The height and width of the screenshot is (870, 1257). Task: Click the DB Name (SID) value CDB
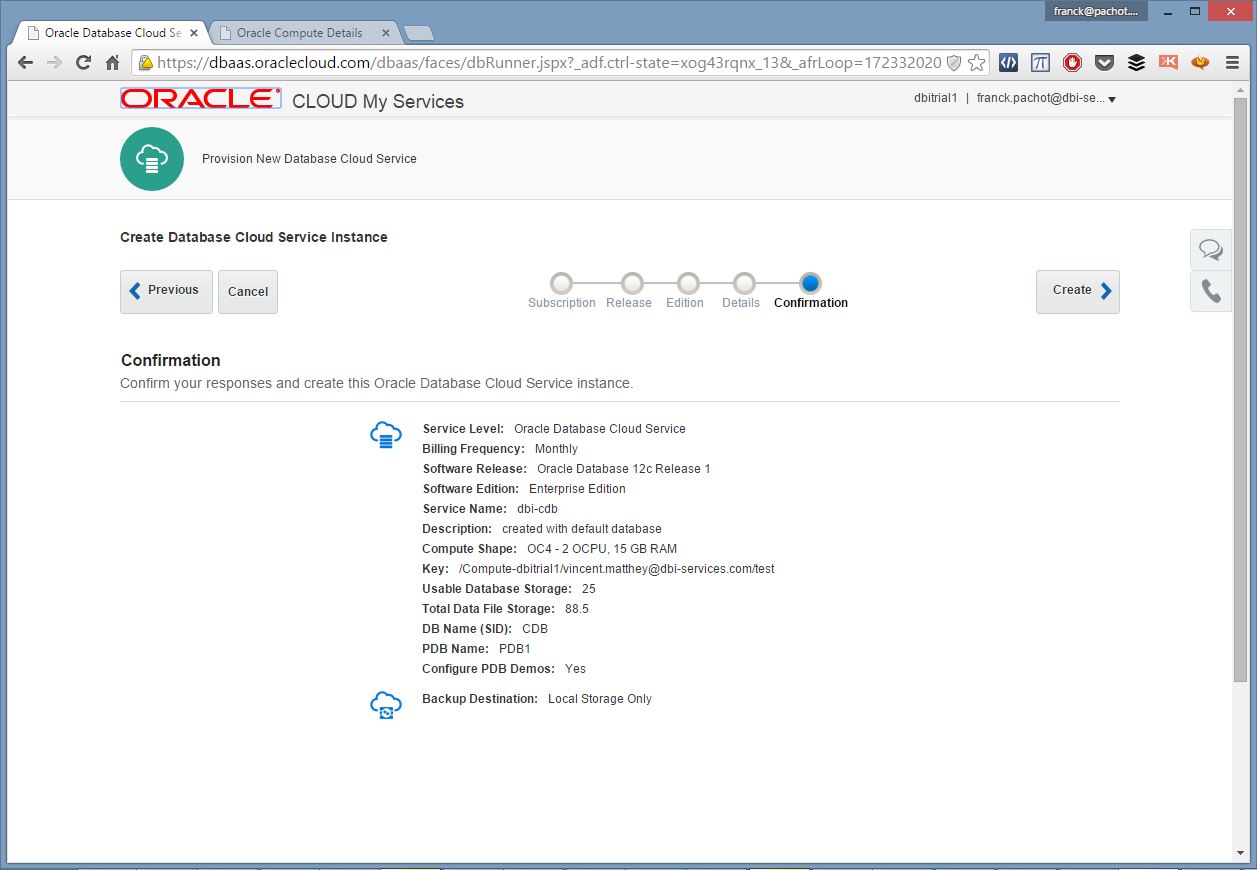coord(535,629)
